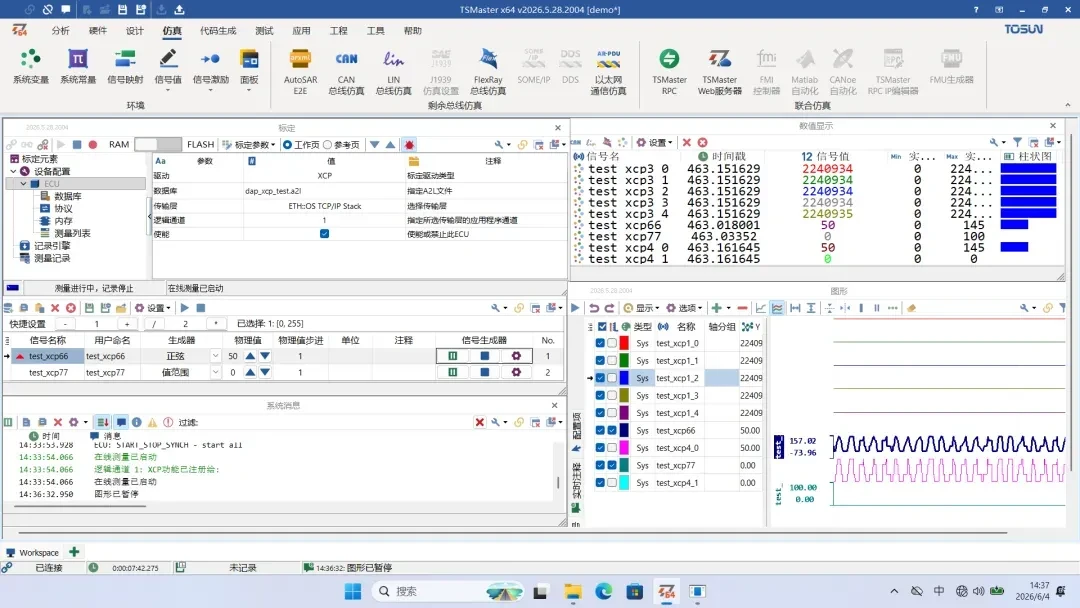Open LIN 总线仿真 bus simulation
The image size is (1080, 608).
coord(393,71)
